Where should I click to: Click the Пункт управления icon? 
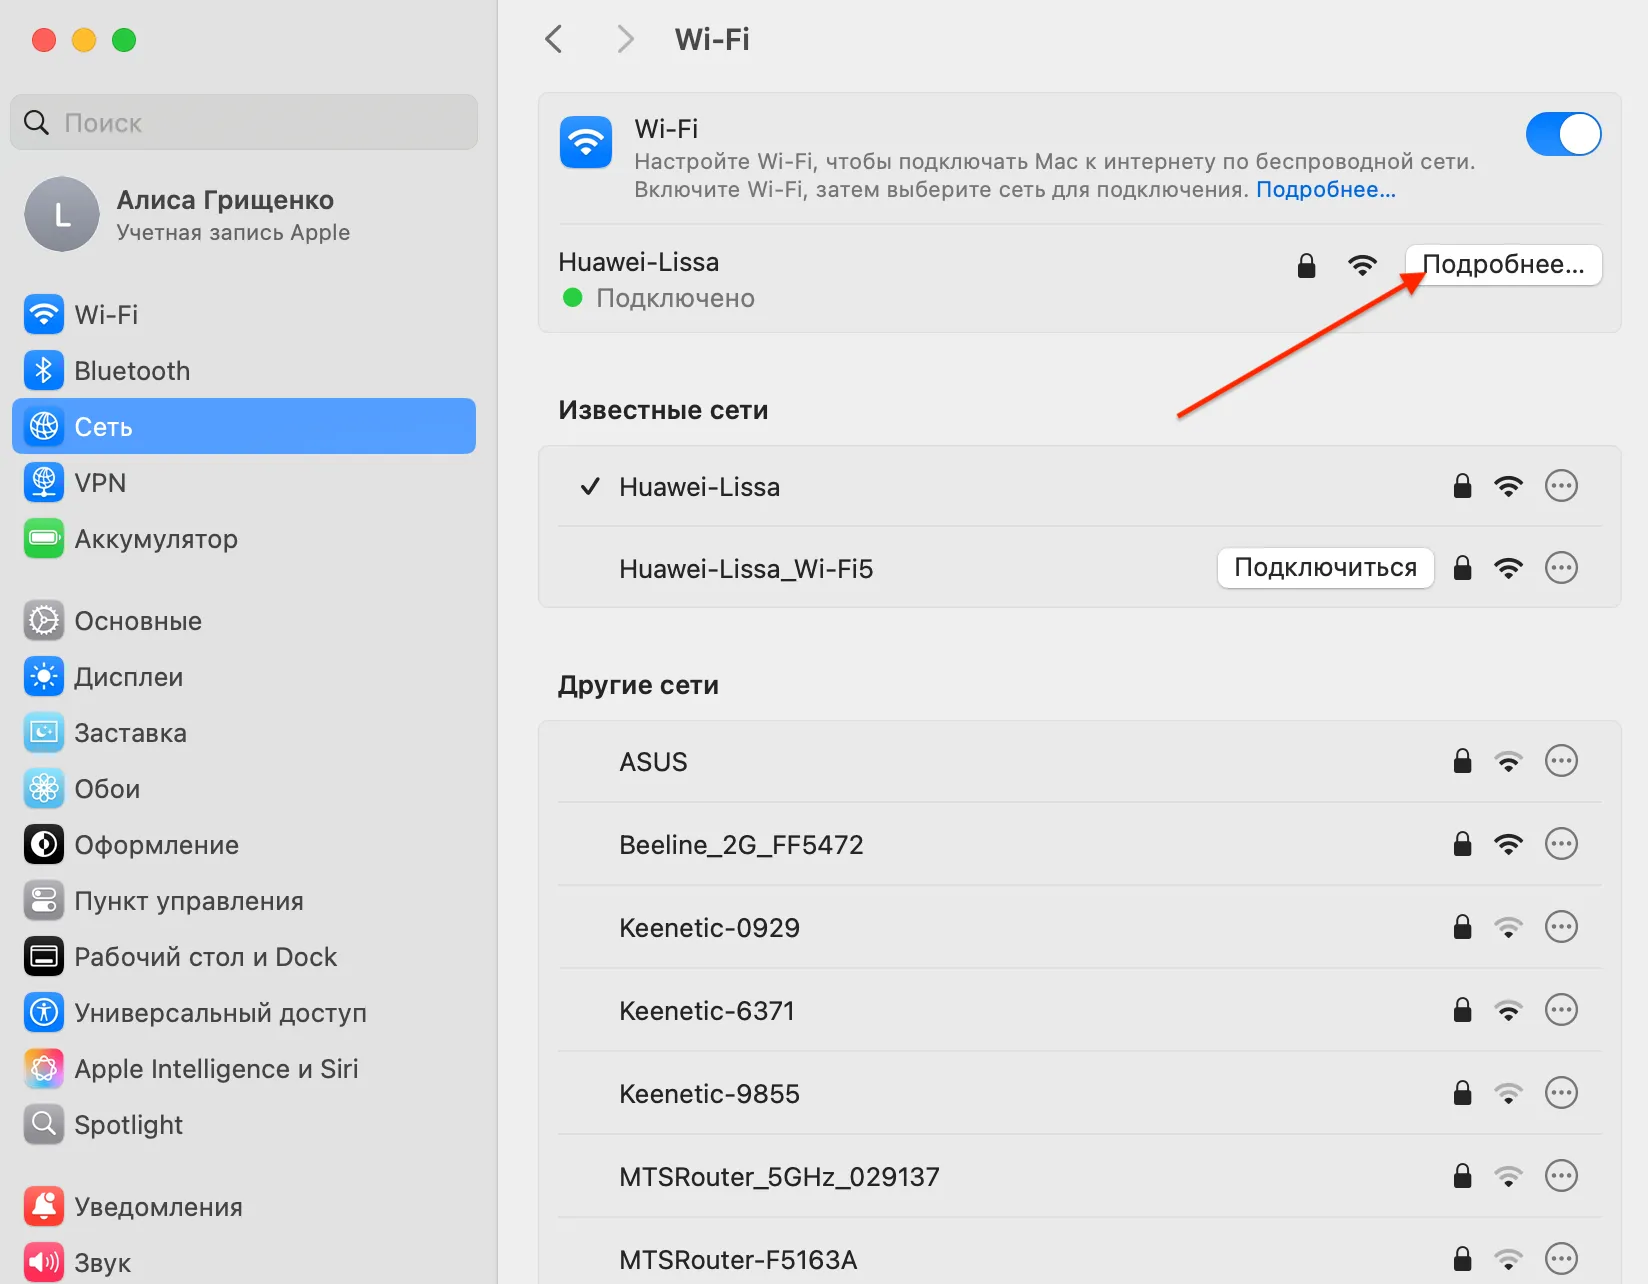[44, 901]
